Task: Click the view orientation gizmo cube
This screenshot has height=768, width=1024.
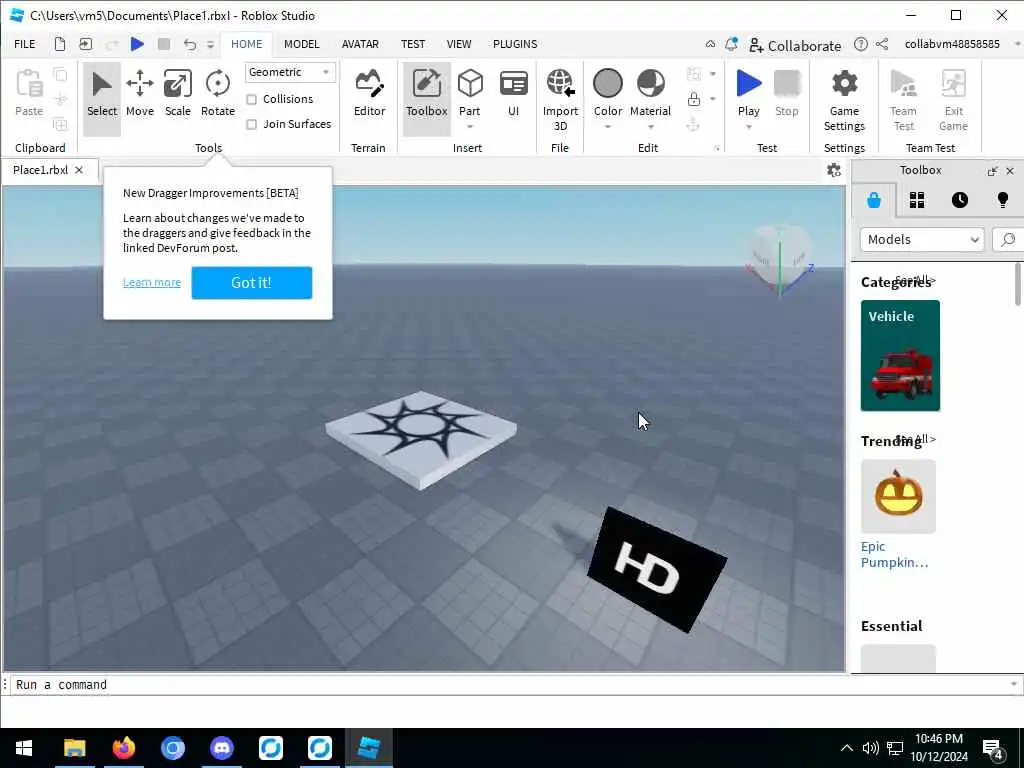Action: pos(780,259)
